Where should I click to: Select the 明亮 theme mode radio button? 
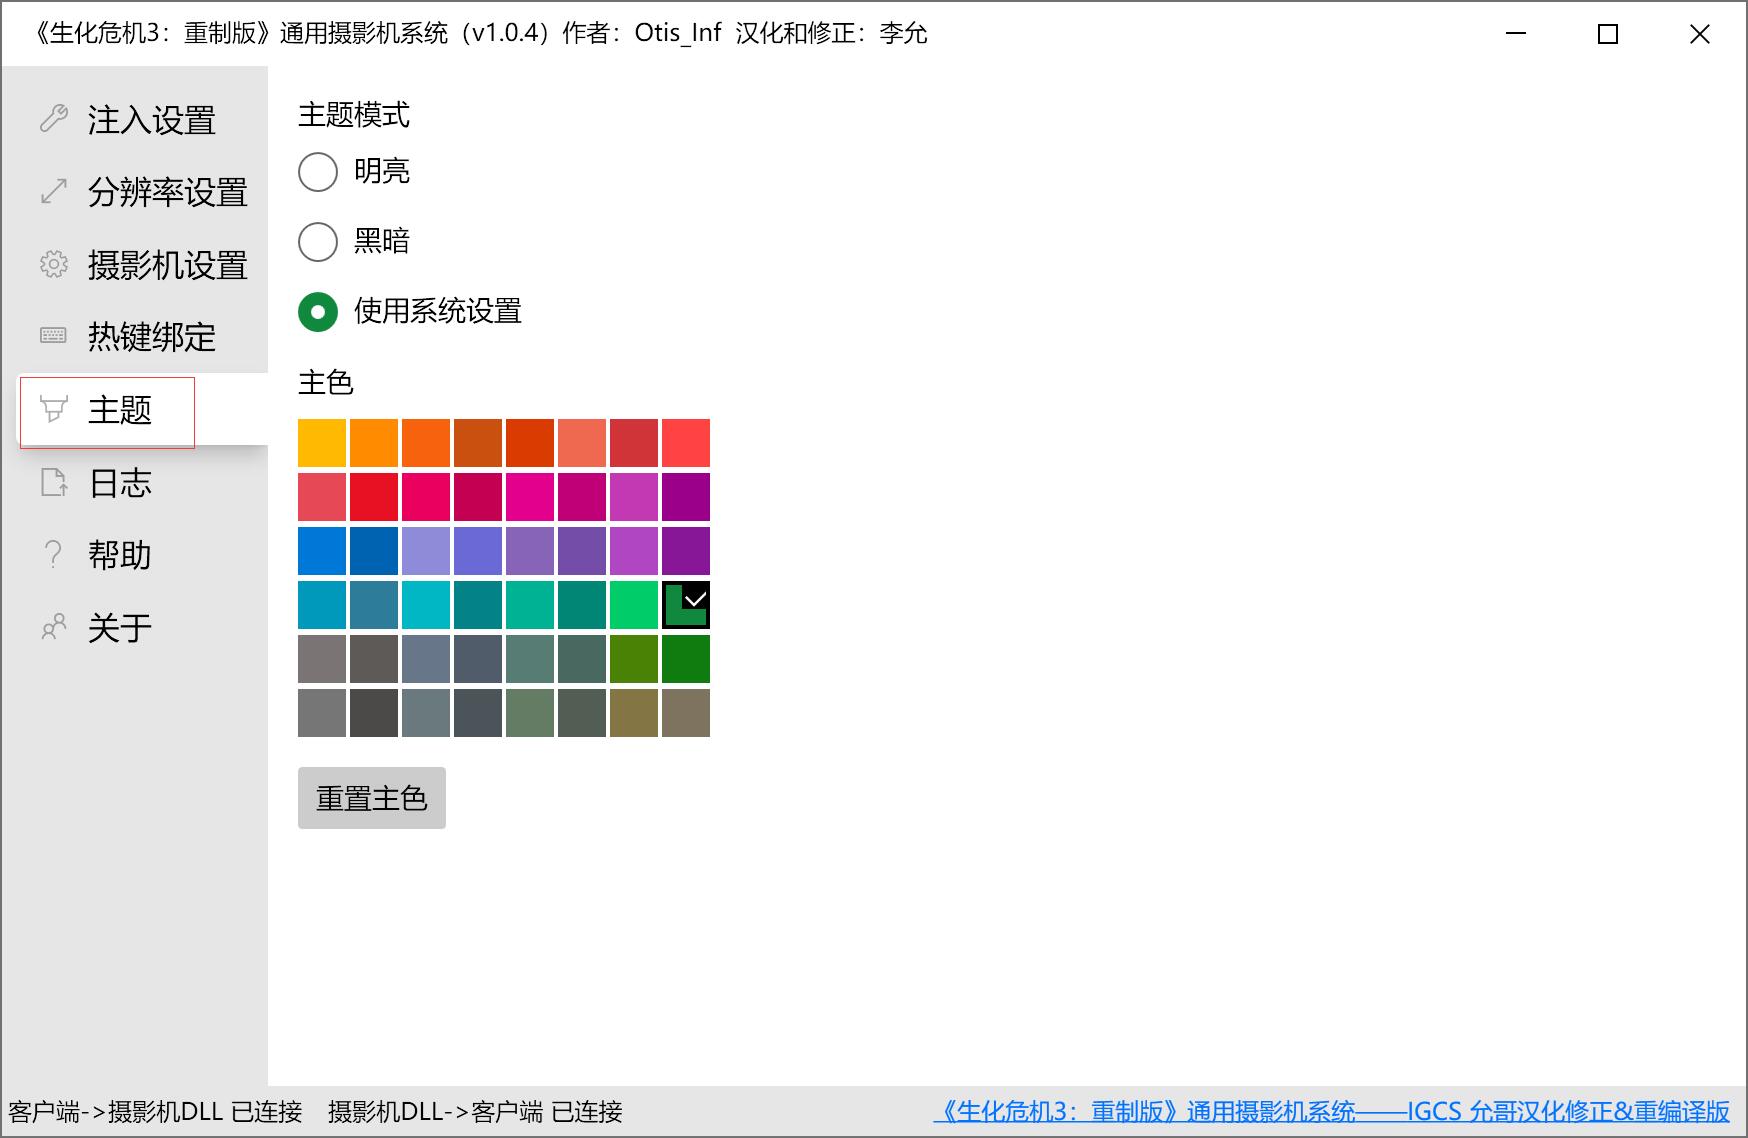pos(318,172)
